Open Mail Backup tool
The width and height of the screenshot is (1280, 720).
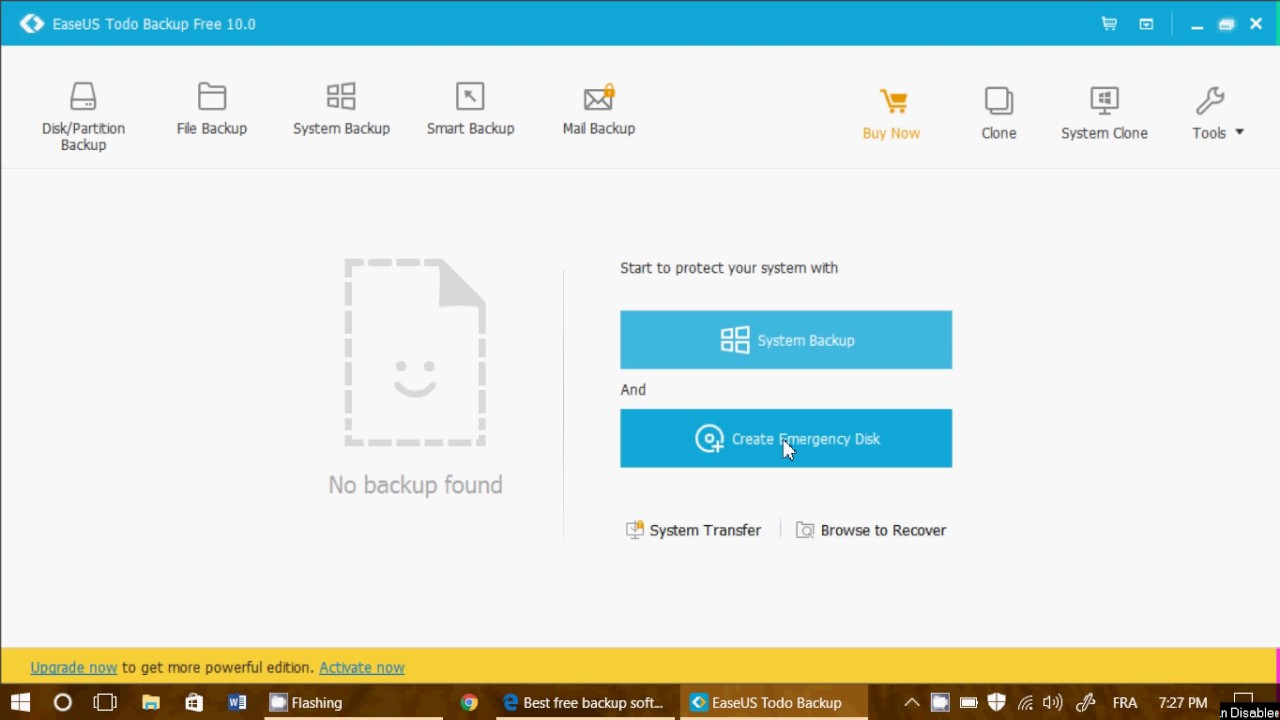point(598,109)
